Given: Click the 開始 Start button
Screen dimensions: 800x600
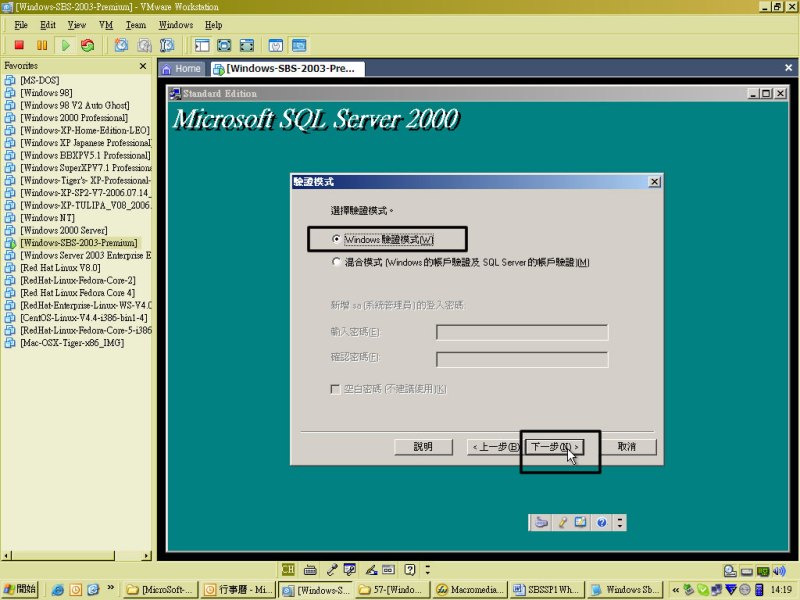Looking at the screenshot, I should 20,590.
